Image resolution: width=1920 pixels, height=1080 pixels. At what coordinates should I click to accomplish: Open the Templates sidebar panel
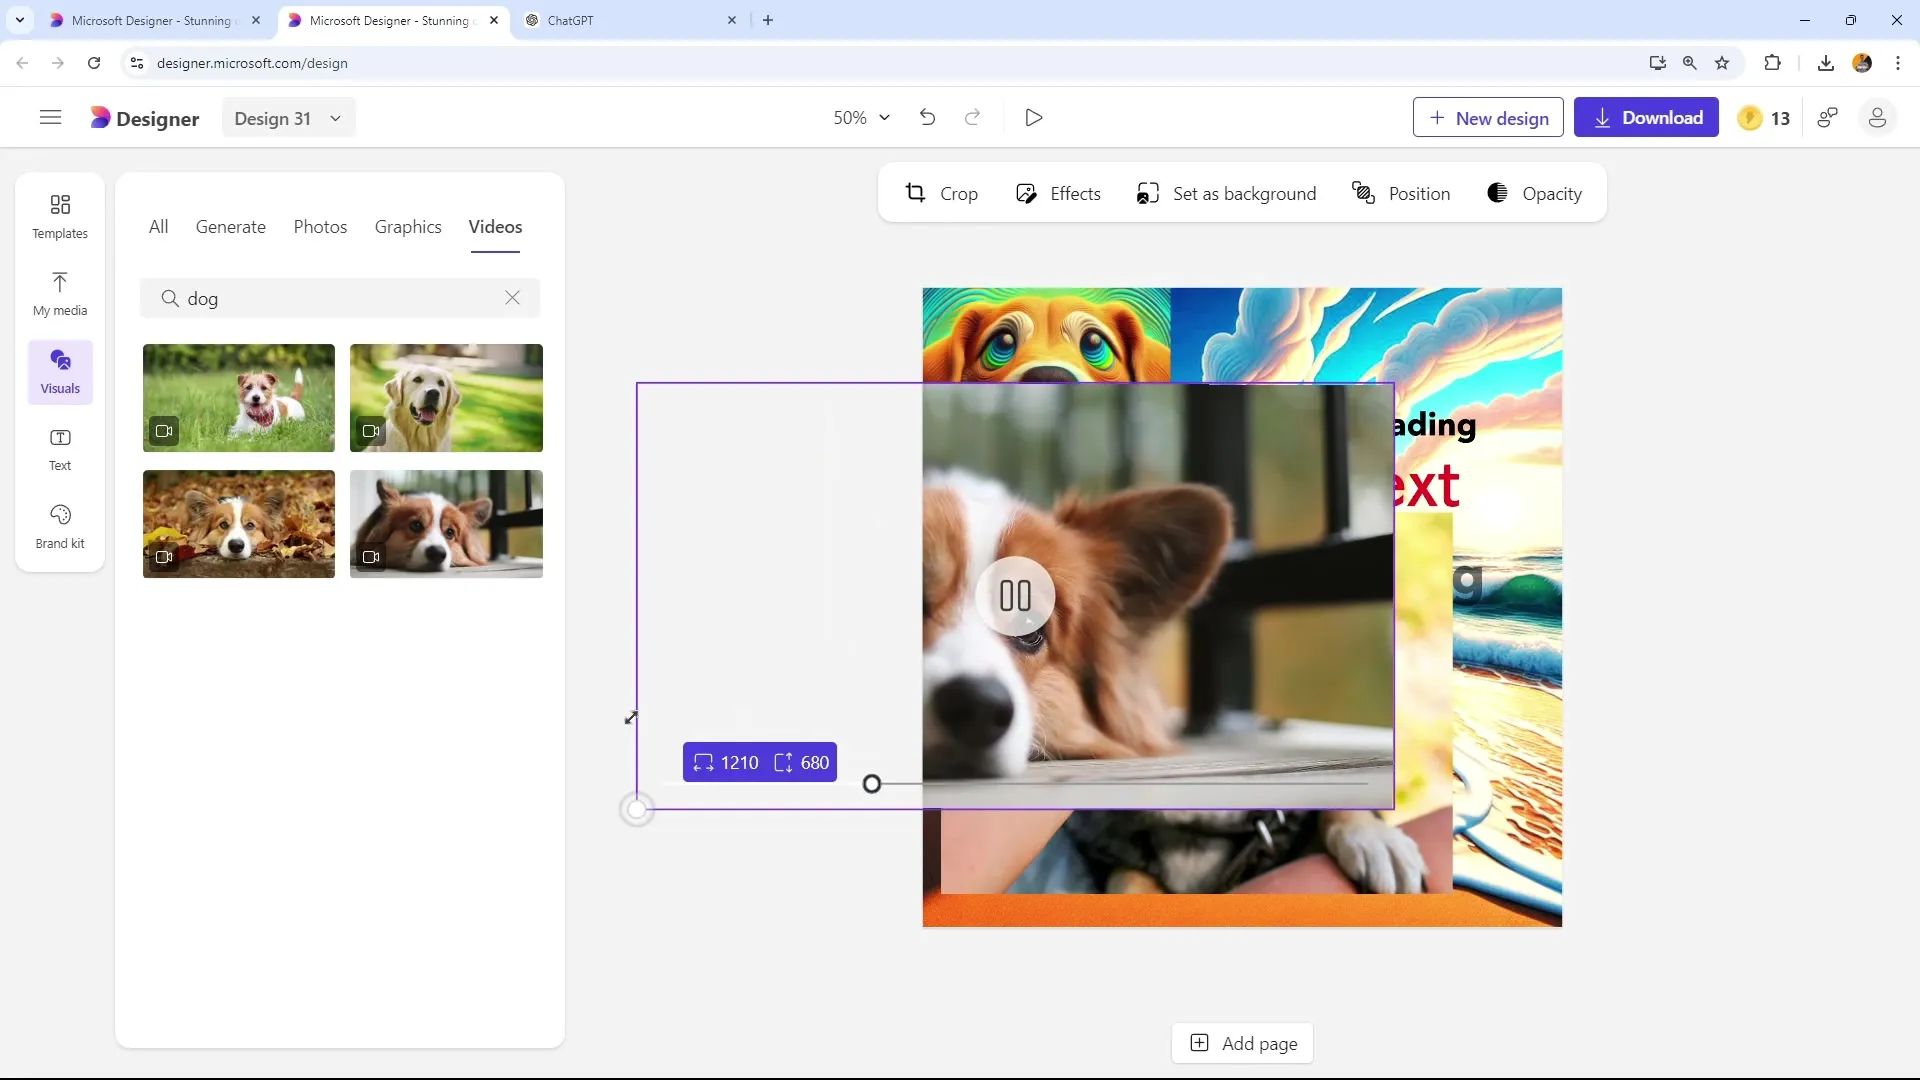60,216
